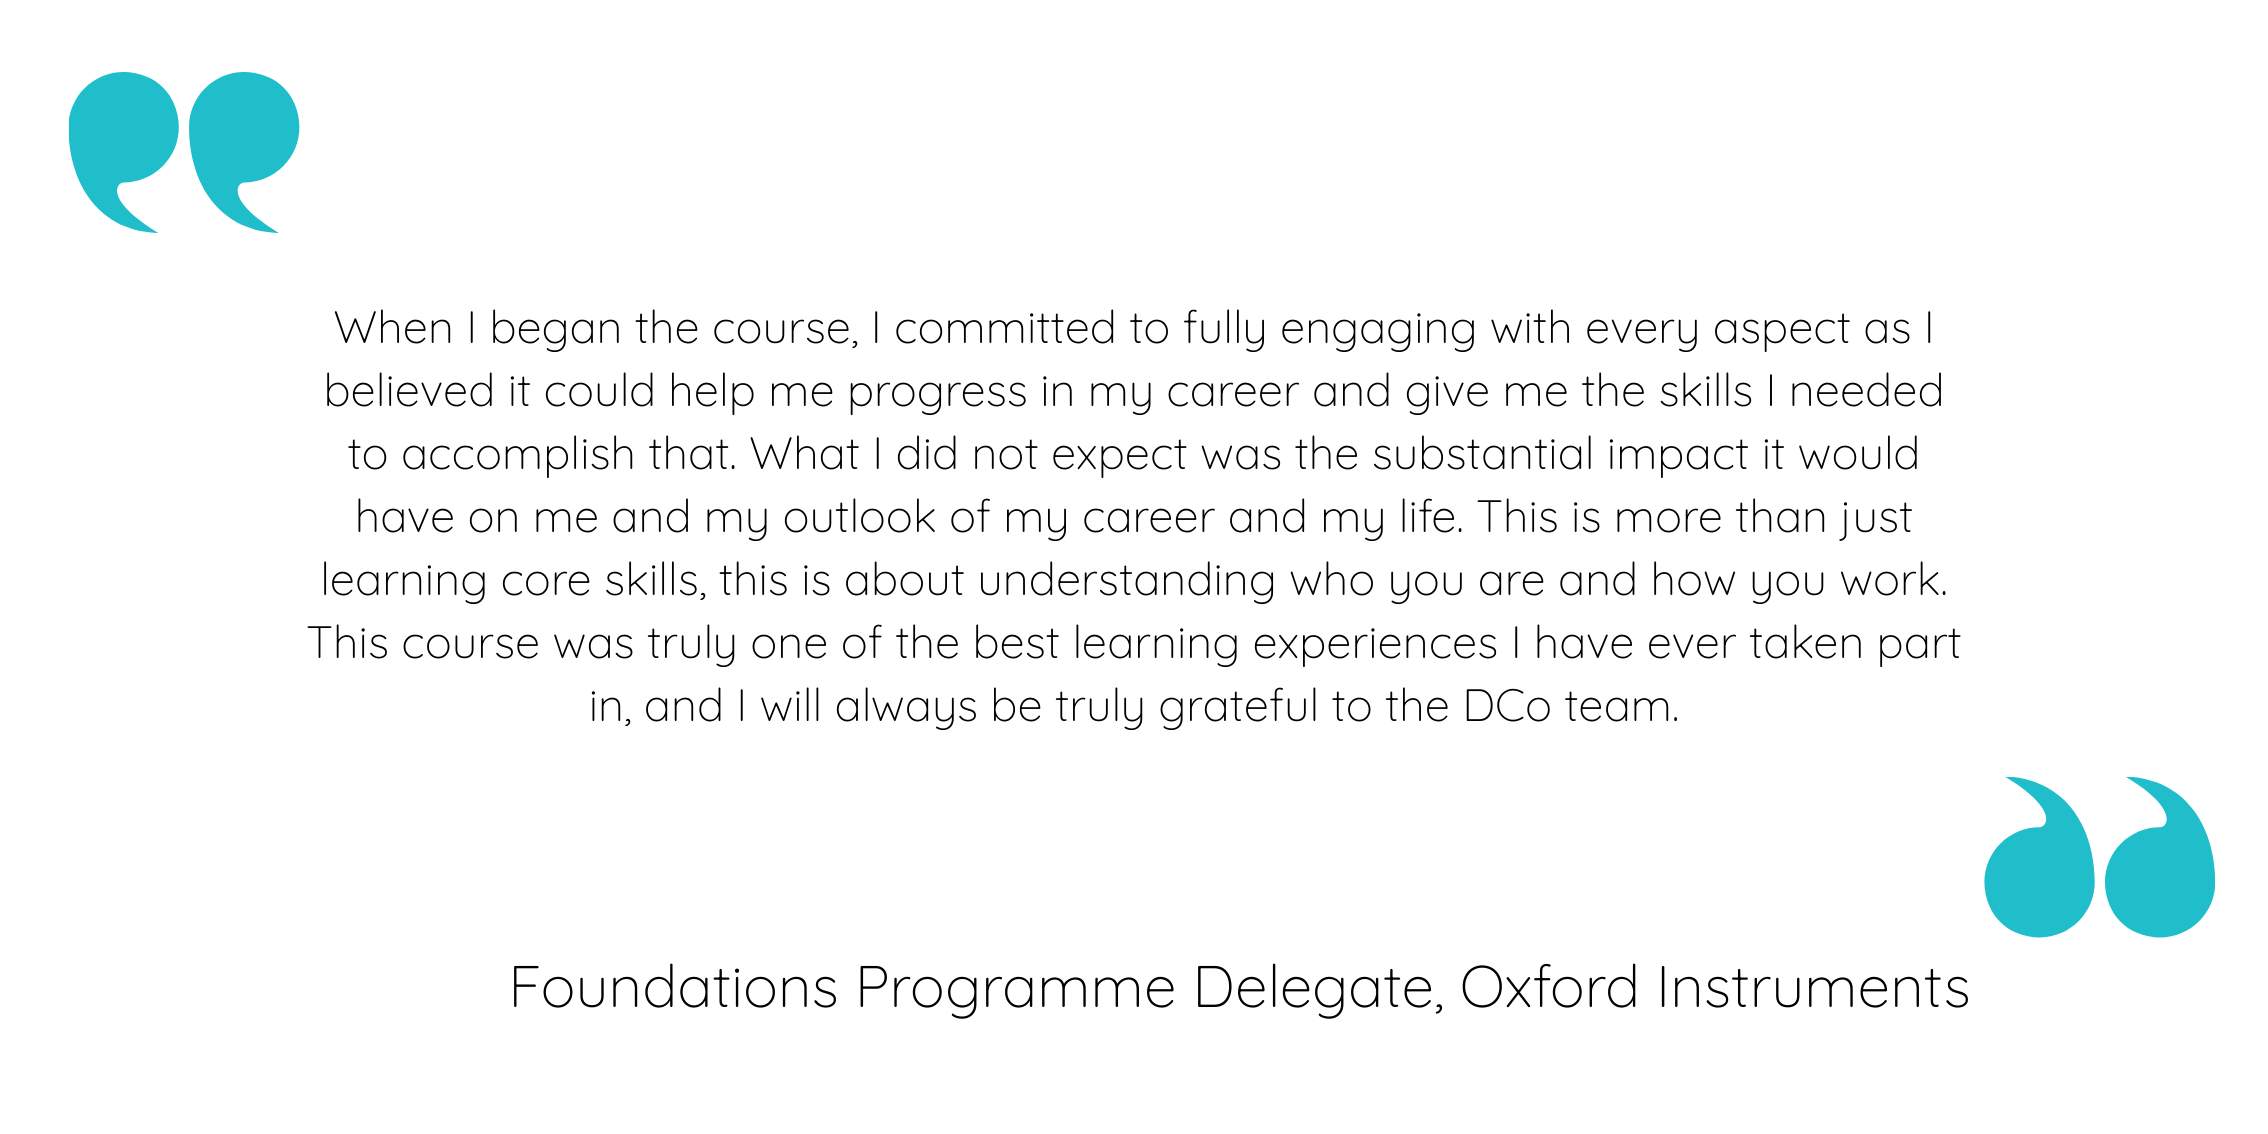Click the words "DCo team" in the quote
The width and height of the screenshot is (2268, 1134).
click(1570, 707)
